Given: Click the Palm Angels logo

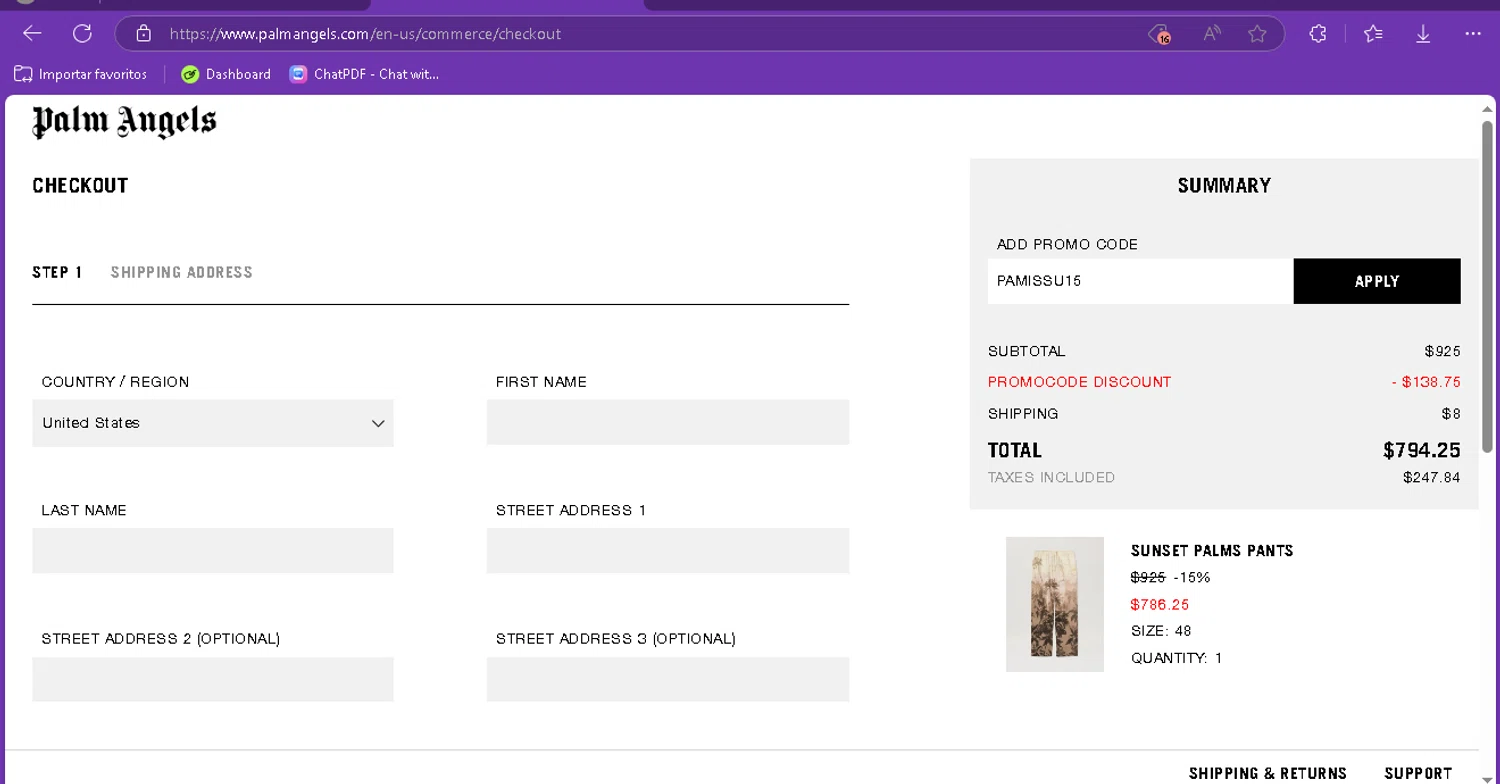Looking at the screenshot, I should click(x=124, y=121).
